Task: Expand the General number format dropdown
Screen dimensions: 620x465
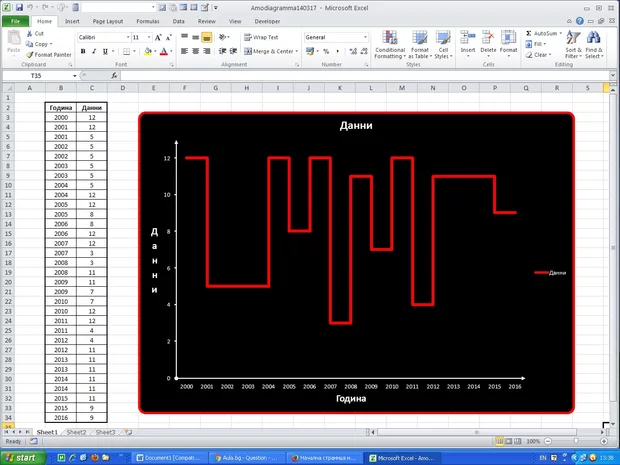Action: point(365,37)
